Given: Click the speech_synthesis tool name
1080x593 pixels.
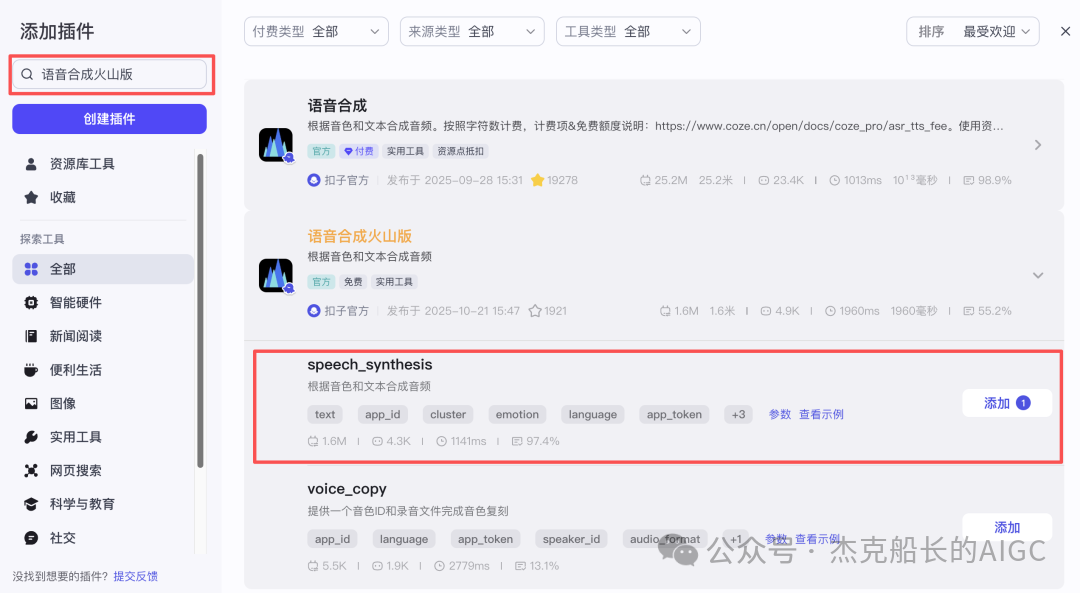Looking at the screenshot, I should tap(370, 365).
